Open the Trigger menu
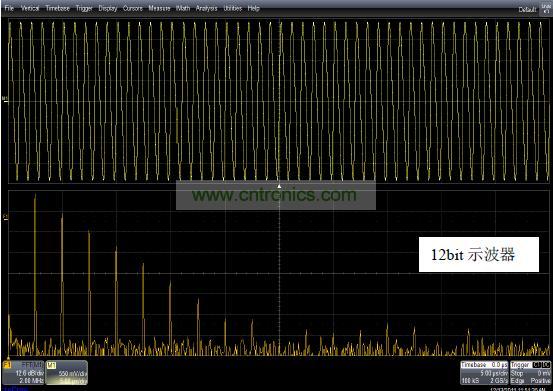 tap(84, 8)
